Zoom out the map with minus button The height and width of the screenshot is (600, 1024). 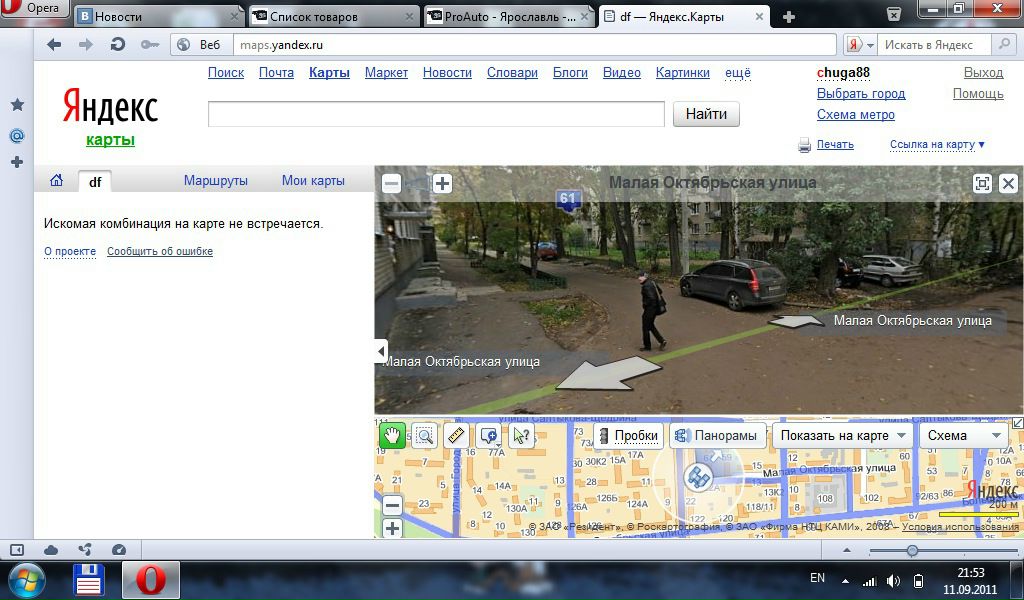pyautogui.click(x=392, y=506)
